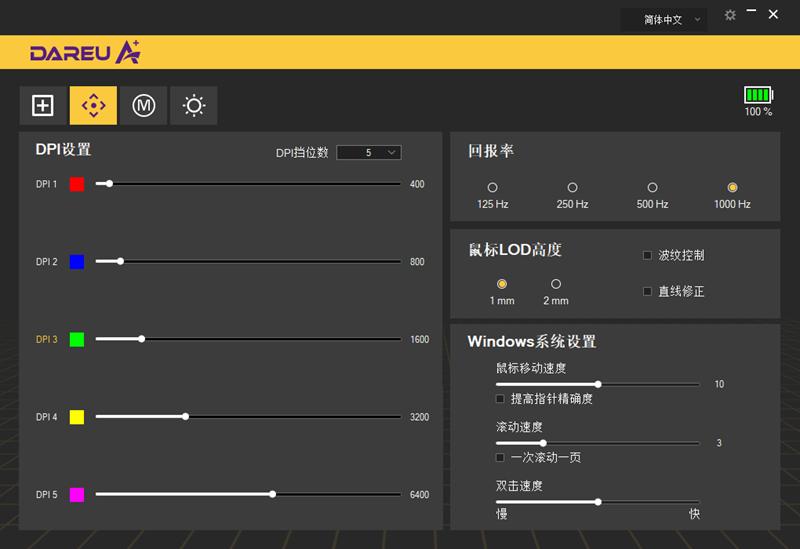Pick the magenta DPI 5 color swatch
The height and width of the screenshot is (549, 800).
click(x=77, y=494)
